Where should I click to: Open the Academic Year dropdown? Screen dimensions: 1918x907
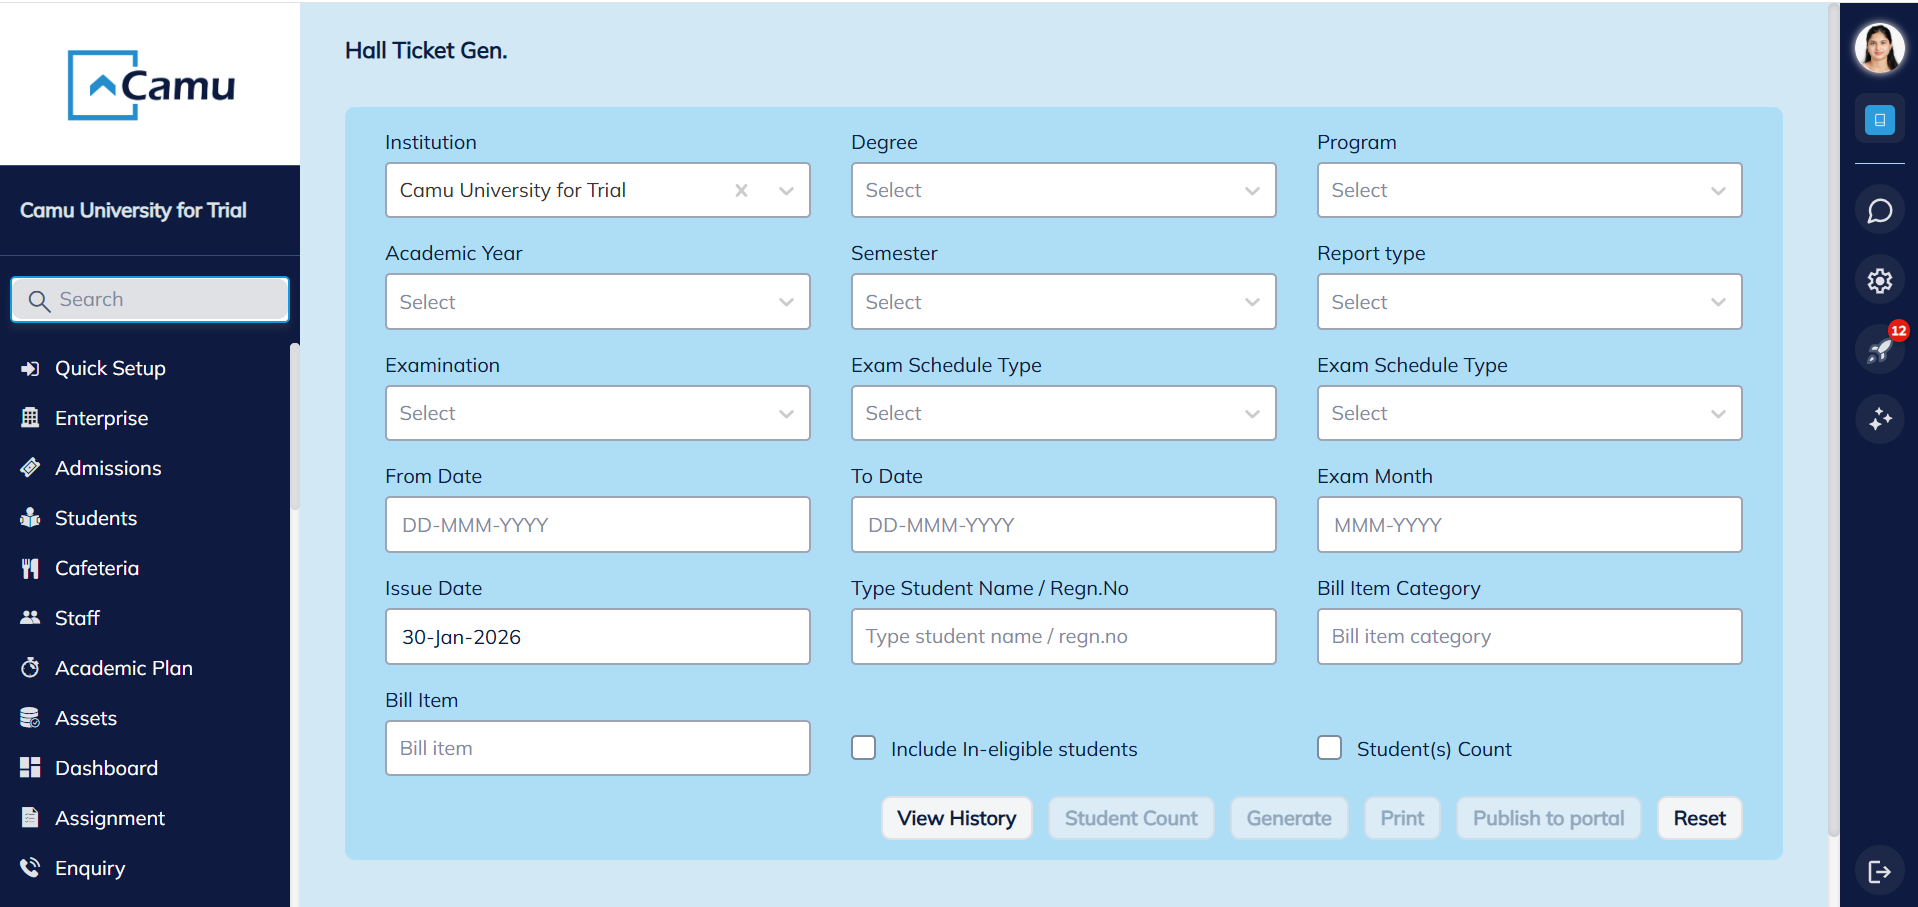[597, 302]
